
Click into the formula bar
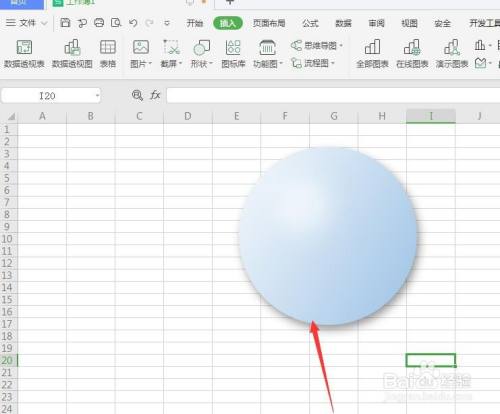333,96
